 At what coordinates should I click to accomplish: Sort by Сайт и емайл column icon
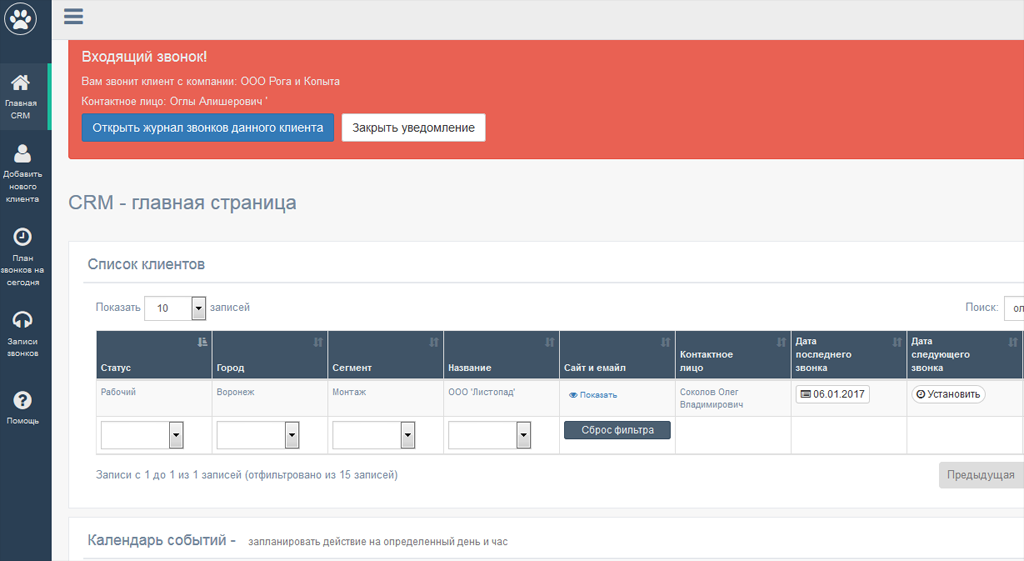point(665,342)
